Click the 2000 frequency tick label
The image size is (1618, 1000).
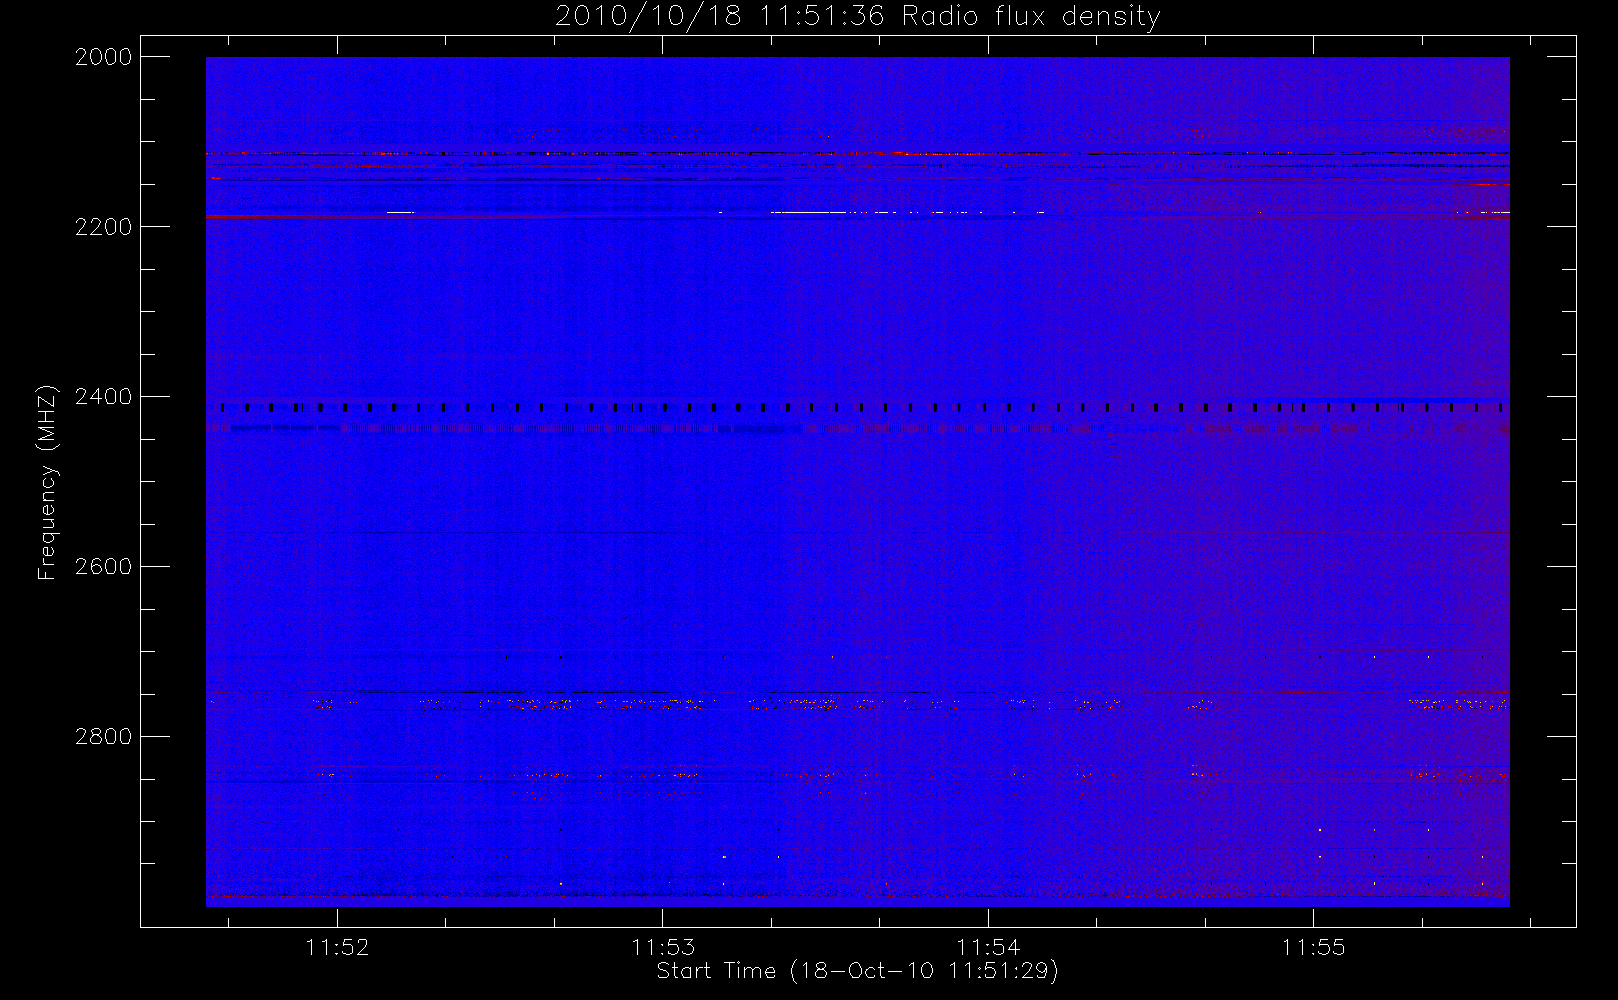coord(104,57)
